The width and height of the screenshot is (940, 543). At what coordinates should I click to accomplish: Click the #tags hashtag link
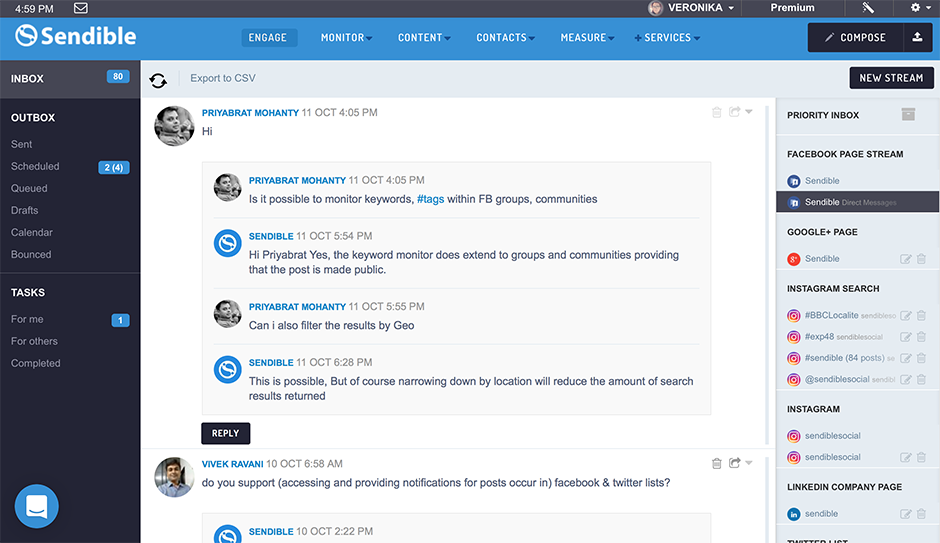pyautogui.click(x=430, y=199)
